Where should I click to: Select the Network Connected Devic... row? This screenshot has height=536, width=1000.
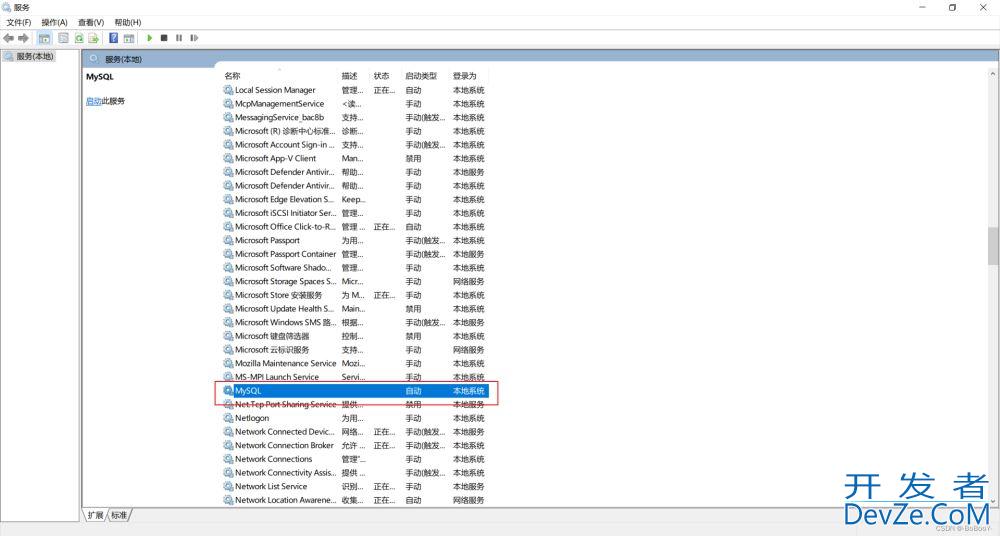[x=355, y=431]
